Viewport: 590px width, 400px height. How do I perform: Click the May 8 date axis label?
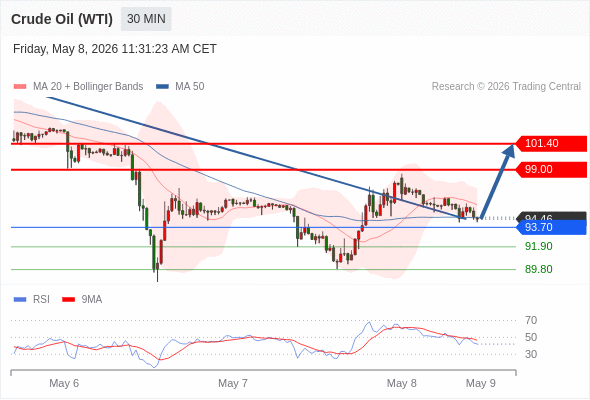click(401, 383)
